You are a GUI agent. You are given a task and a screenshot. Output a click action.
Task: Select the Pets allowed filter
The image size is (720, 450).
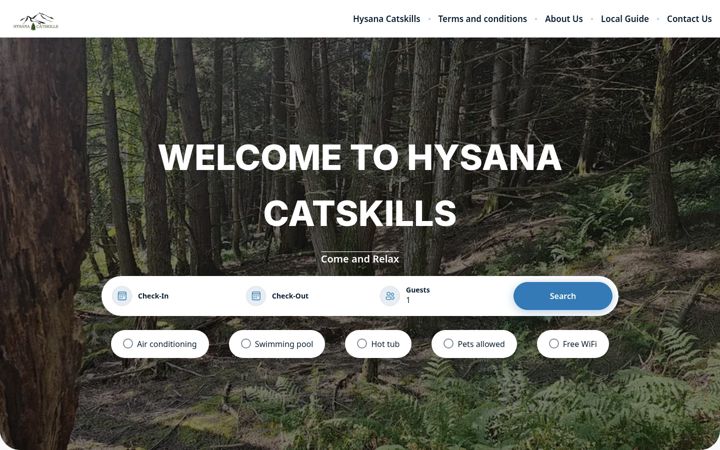[474, 344]
